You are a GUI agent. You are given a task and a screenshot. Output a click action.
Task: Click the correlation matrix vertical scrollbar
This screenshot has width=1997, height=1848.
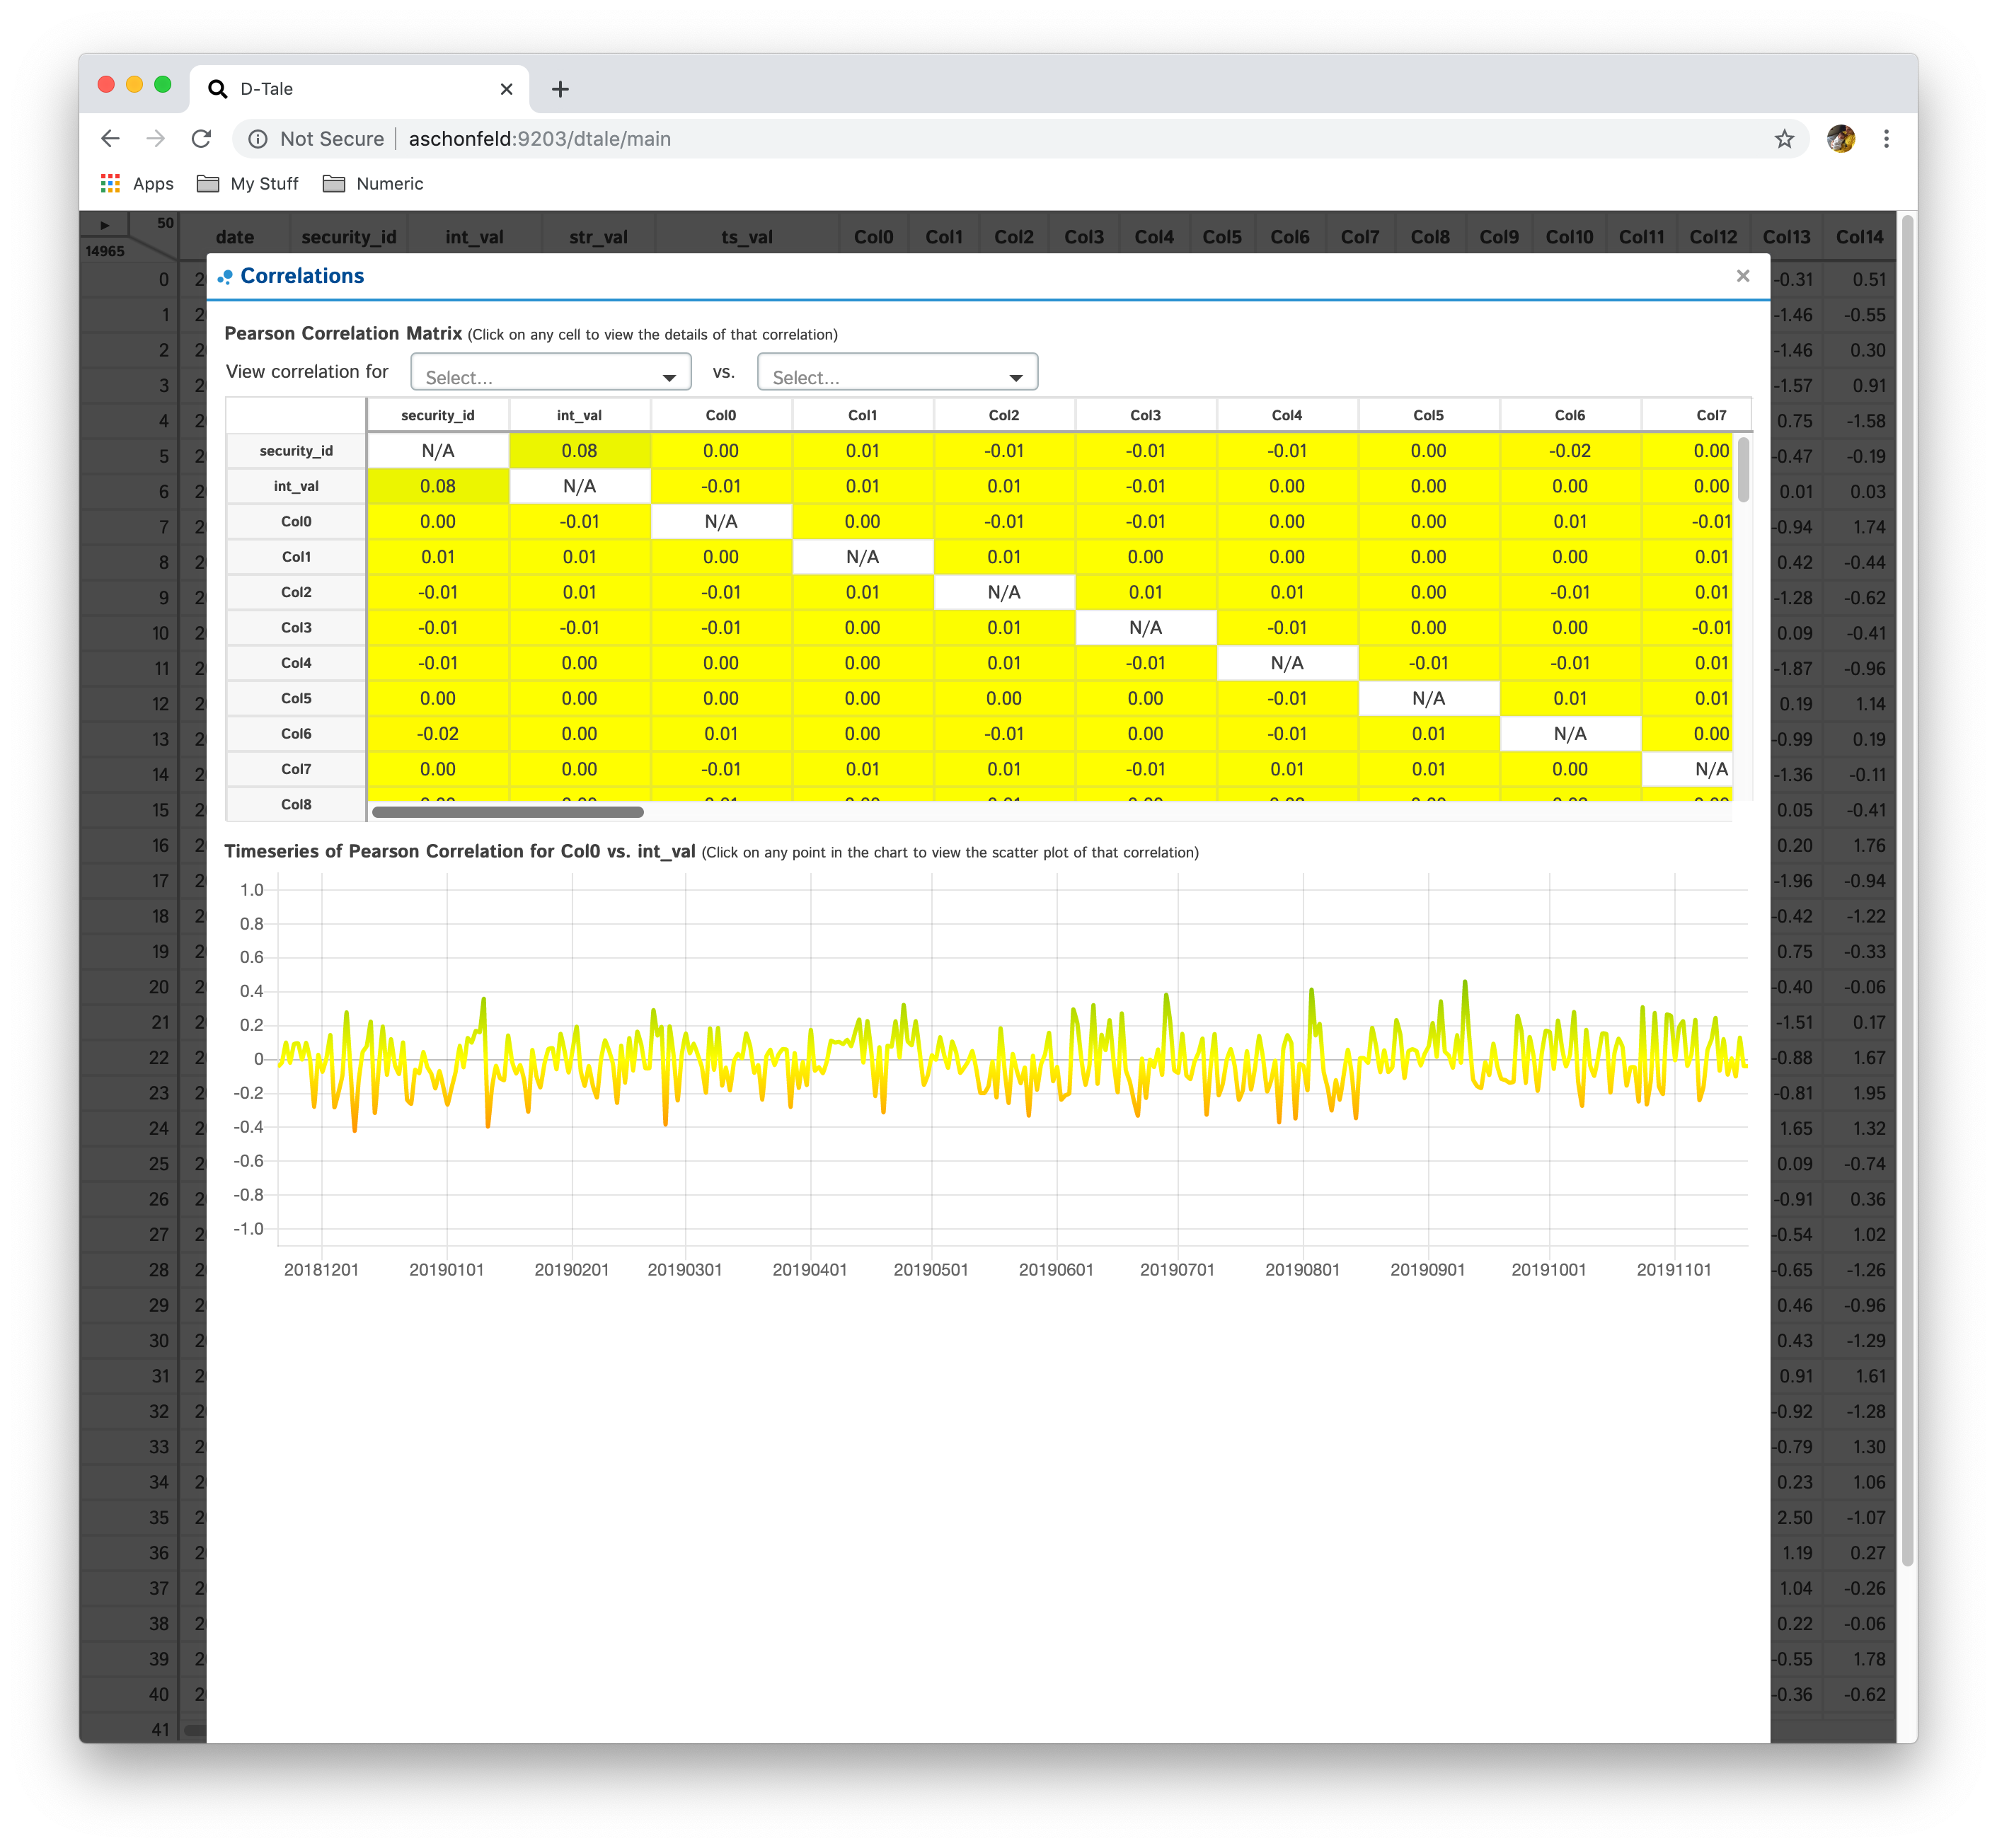point(1744,470)
